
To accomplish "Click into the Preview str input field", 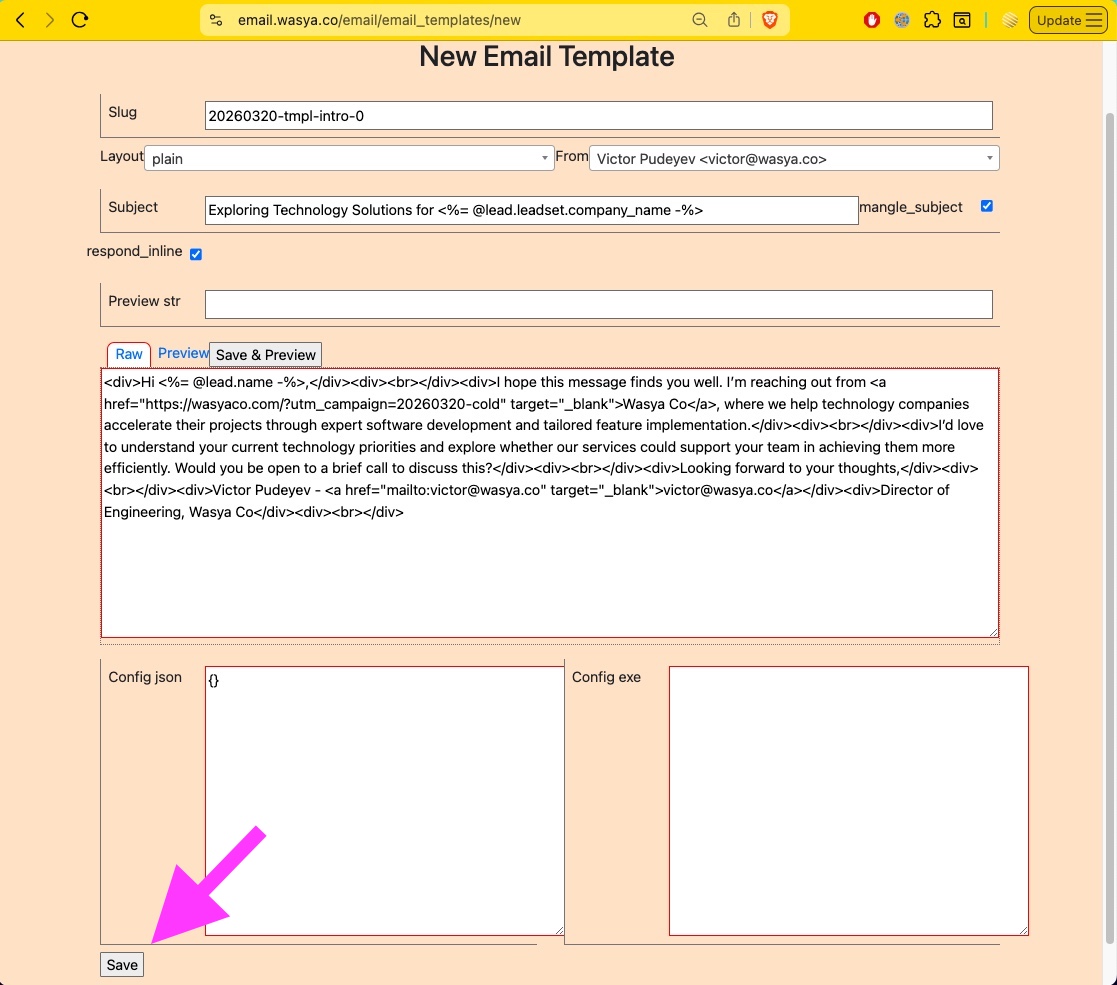I will point(598,304).
